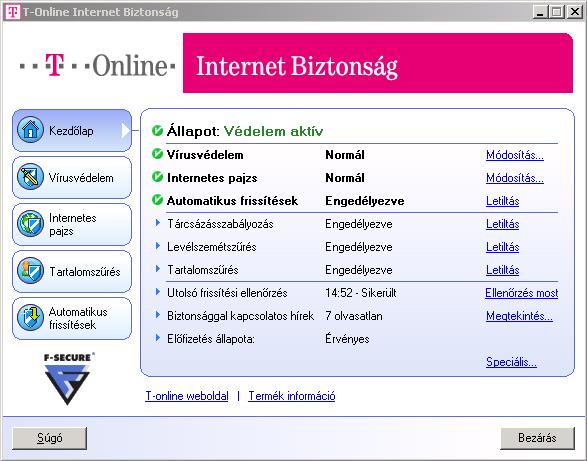Image resolution: width=587 pixels, height=461 pixels.
Task: Click the T-Online logo in header
Action: coord(97,65)
